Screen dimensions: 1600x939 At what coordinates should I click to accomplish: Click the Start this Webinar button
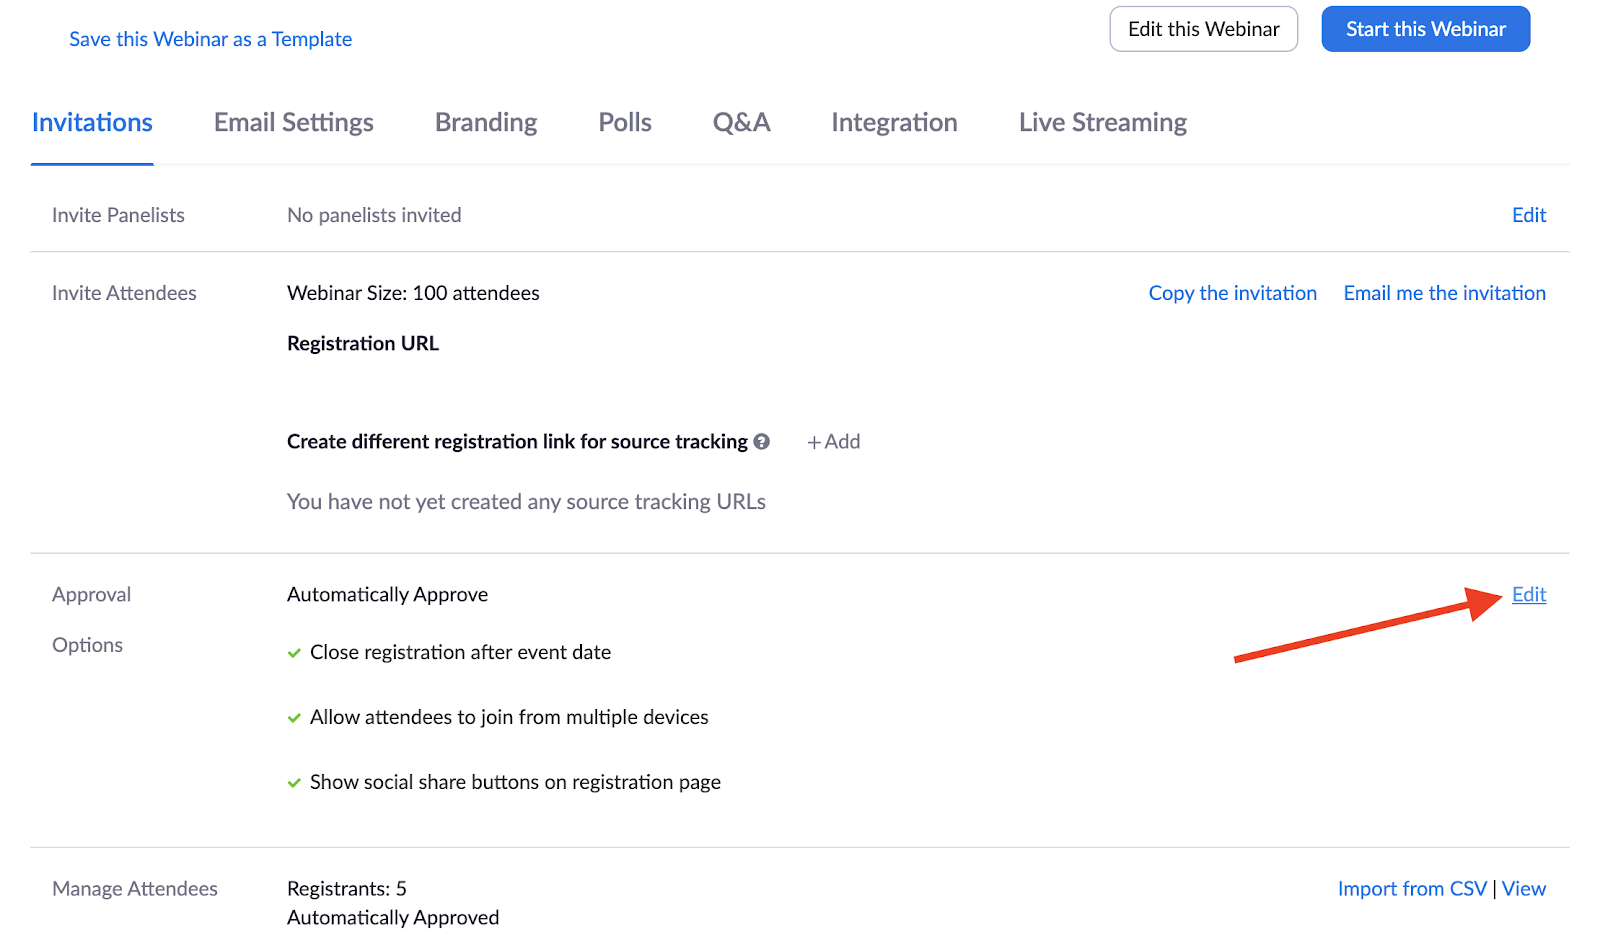[x=1425, y=29]
